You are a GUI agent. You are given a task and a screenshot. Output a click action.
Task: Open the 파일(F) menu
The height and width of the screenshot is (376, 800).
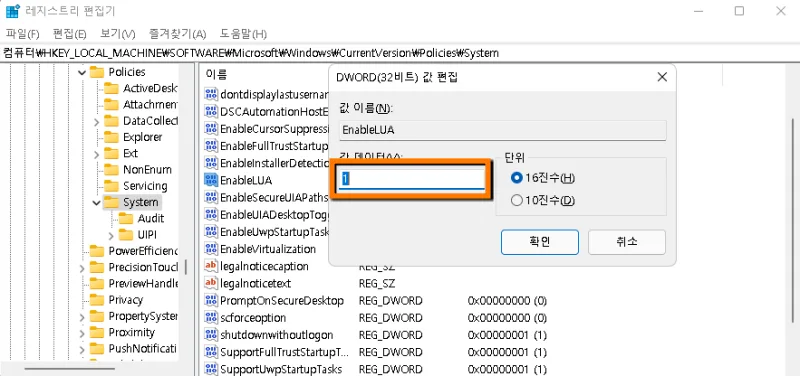22,34
